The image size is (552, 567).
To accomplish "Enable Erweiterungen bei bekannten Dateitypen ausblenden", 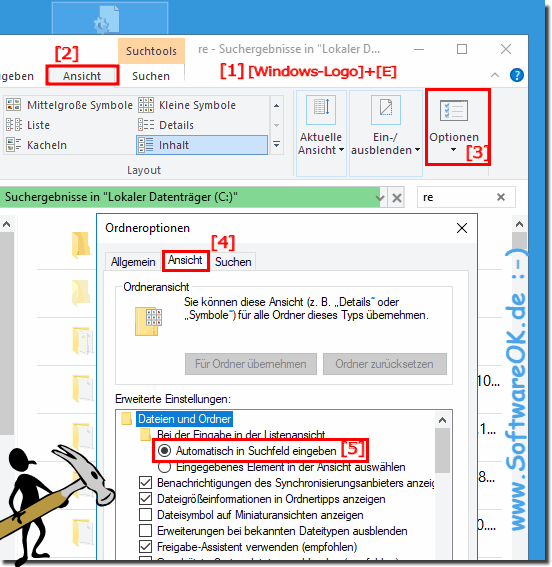I will 145,530.
